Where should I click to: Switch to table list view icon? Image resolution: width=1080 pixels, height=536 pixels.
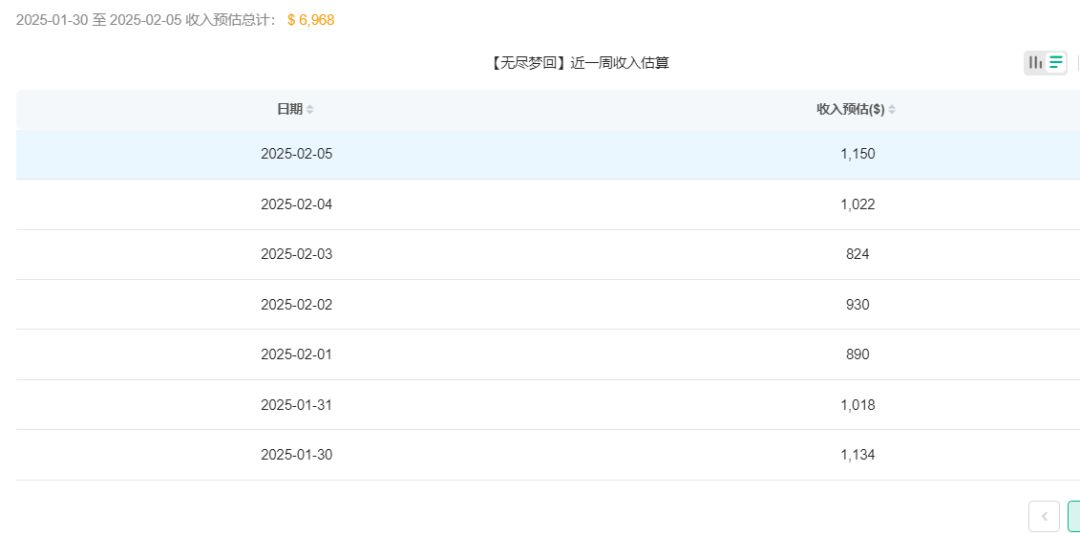point(1056,63)
